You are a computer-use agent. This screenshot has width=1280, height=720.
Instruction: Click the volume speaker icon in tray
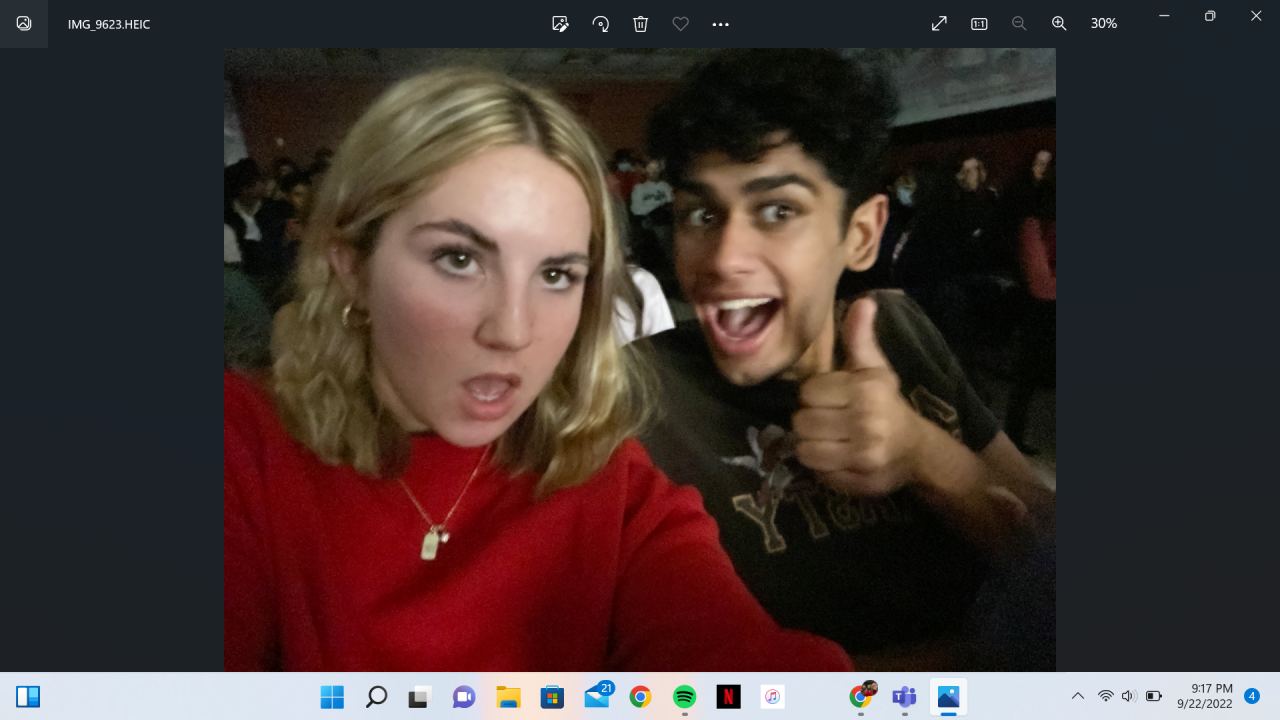pos(1129,696)
